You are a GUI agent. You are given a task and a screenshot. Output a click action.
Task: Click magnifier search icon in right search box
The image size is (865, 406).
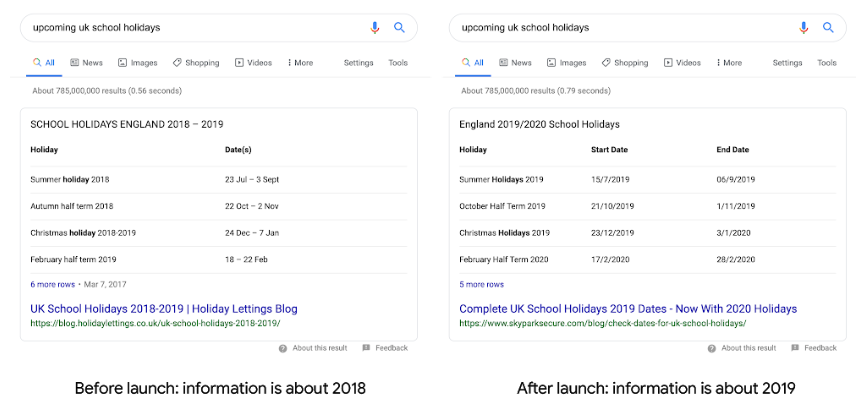[828, 28]
